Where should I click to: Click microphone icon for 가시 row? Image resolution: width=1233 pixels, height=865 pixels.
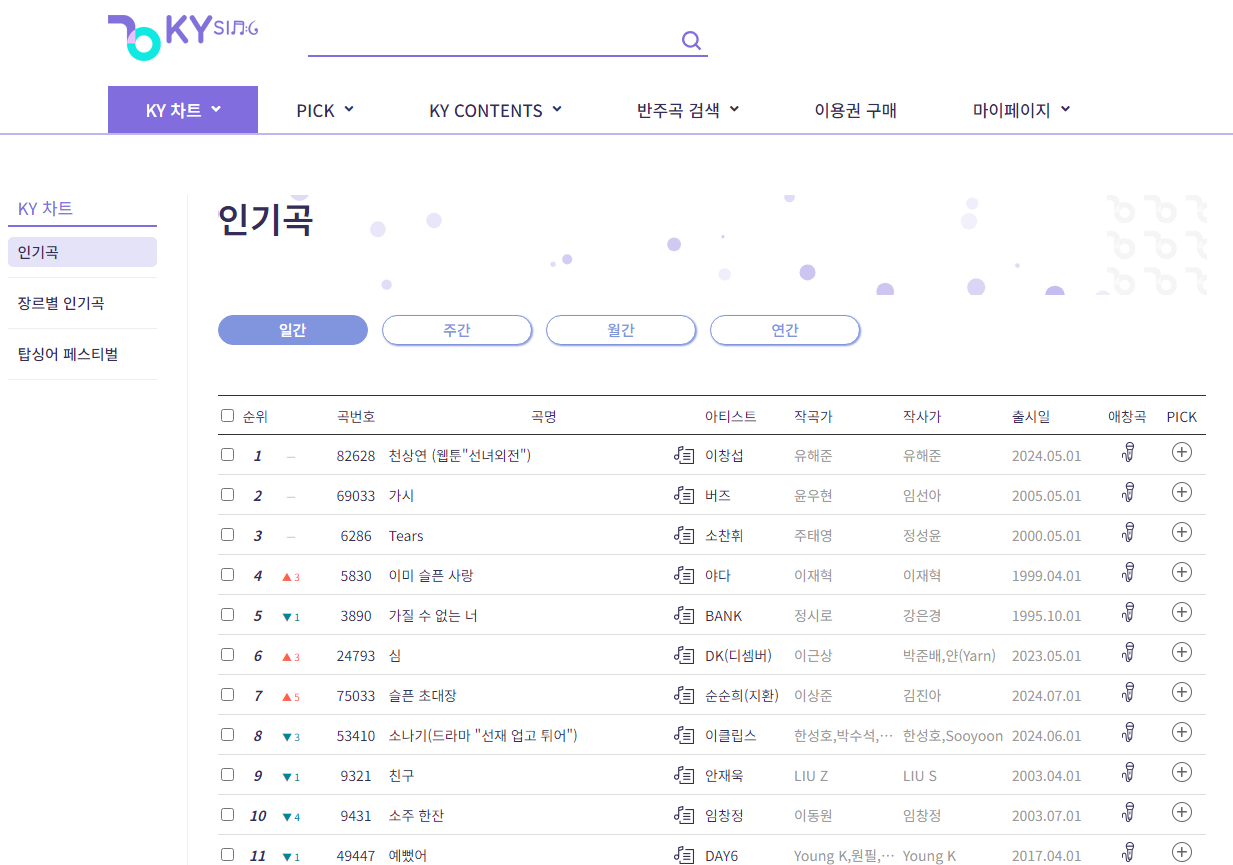pos(1128,492)
